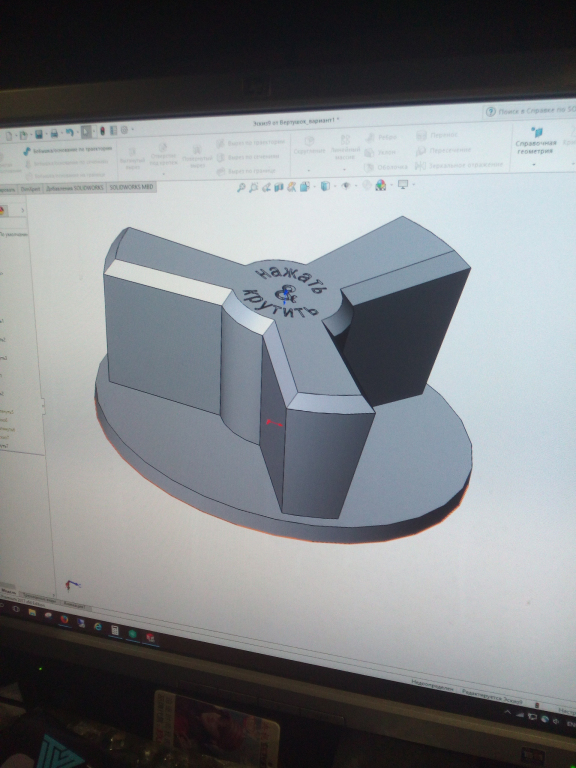Save the model with the floppy disk icon
This screenshot has width=576, height=768.
pos(39,134)
